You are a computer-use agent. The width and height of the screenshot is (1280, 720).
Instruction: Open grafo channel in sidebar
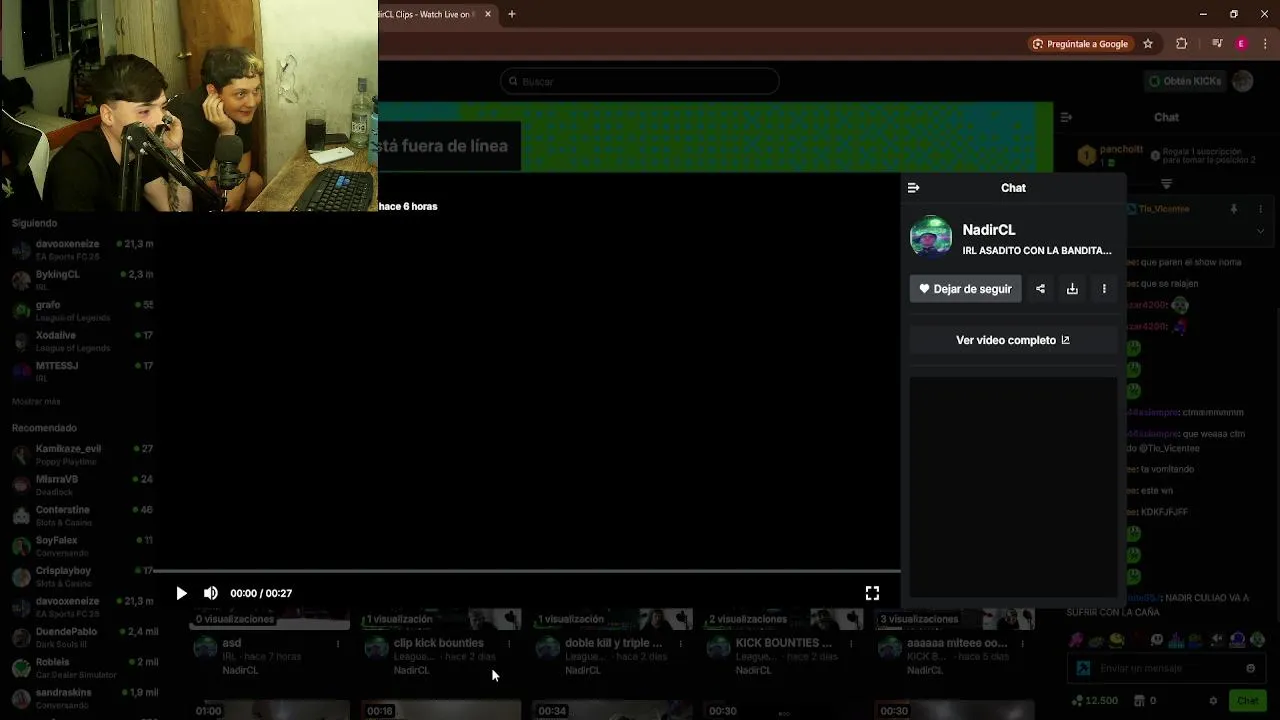83,310
